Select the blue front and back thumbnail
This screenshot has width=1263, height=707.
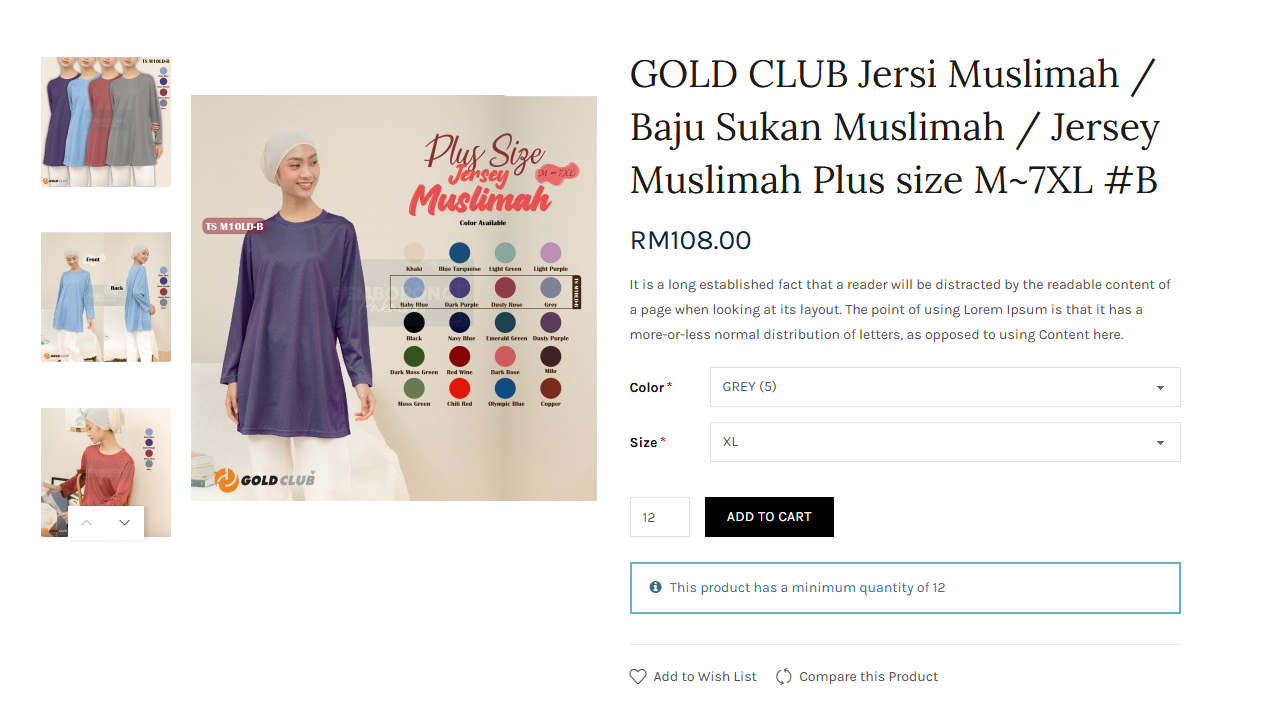click(106, 297)
